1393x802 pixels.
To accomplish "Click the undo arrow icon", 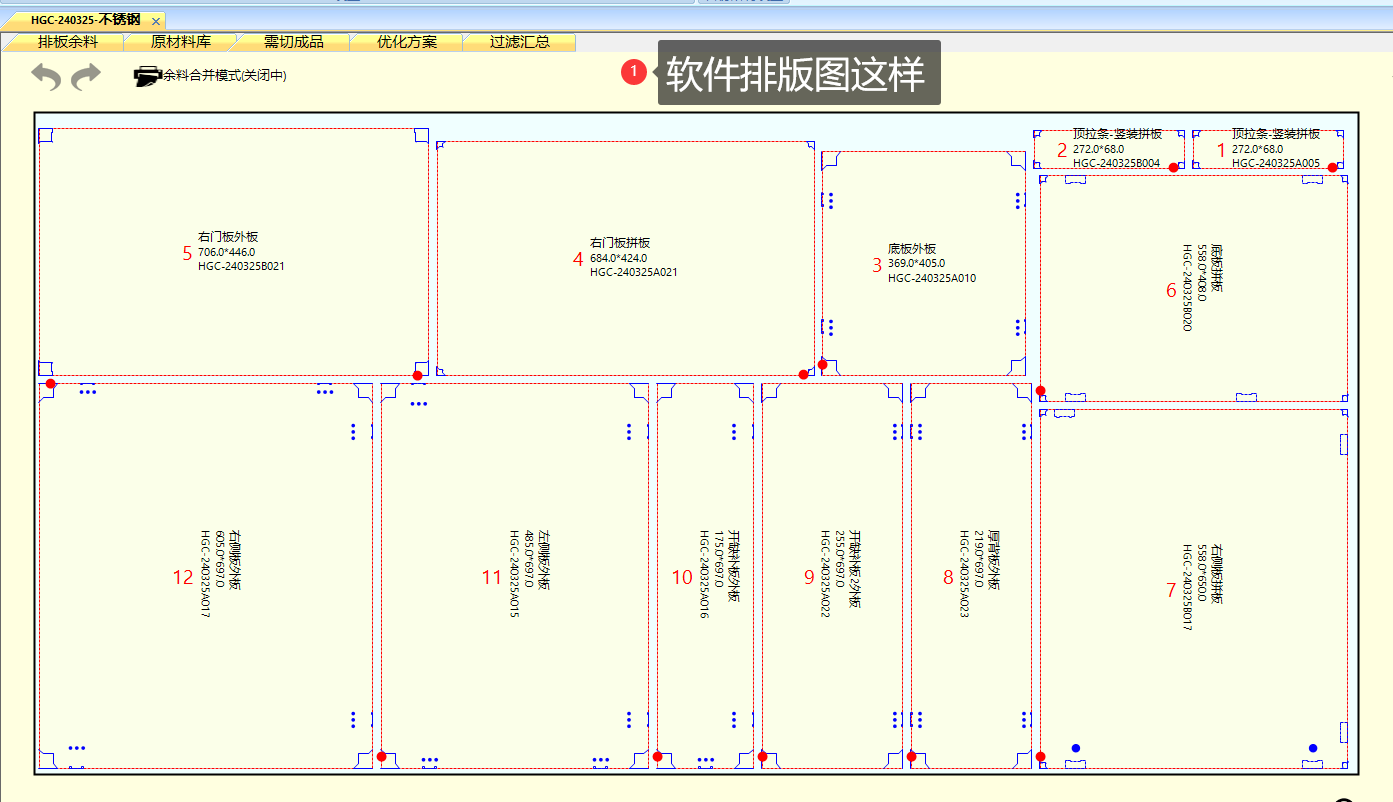I will click(46, 76).
